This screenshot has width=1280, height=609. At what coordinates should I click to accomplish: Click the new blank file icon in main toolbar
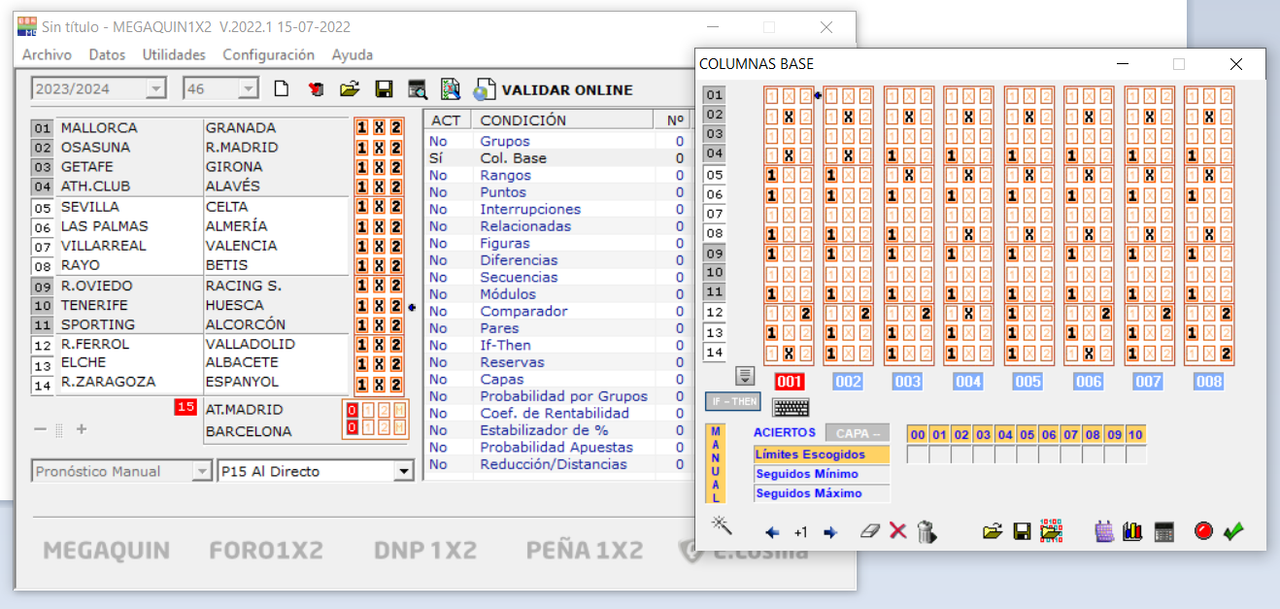(x=282, y=89)
